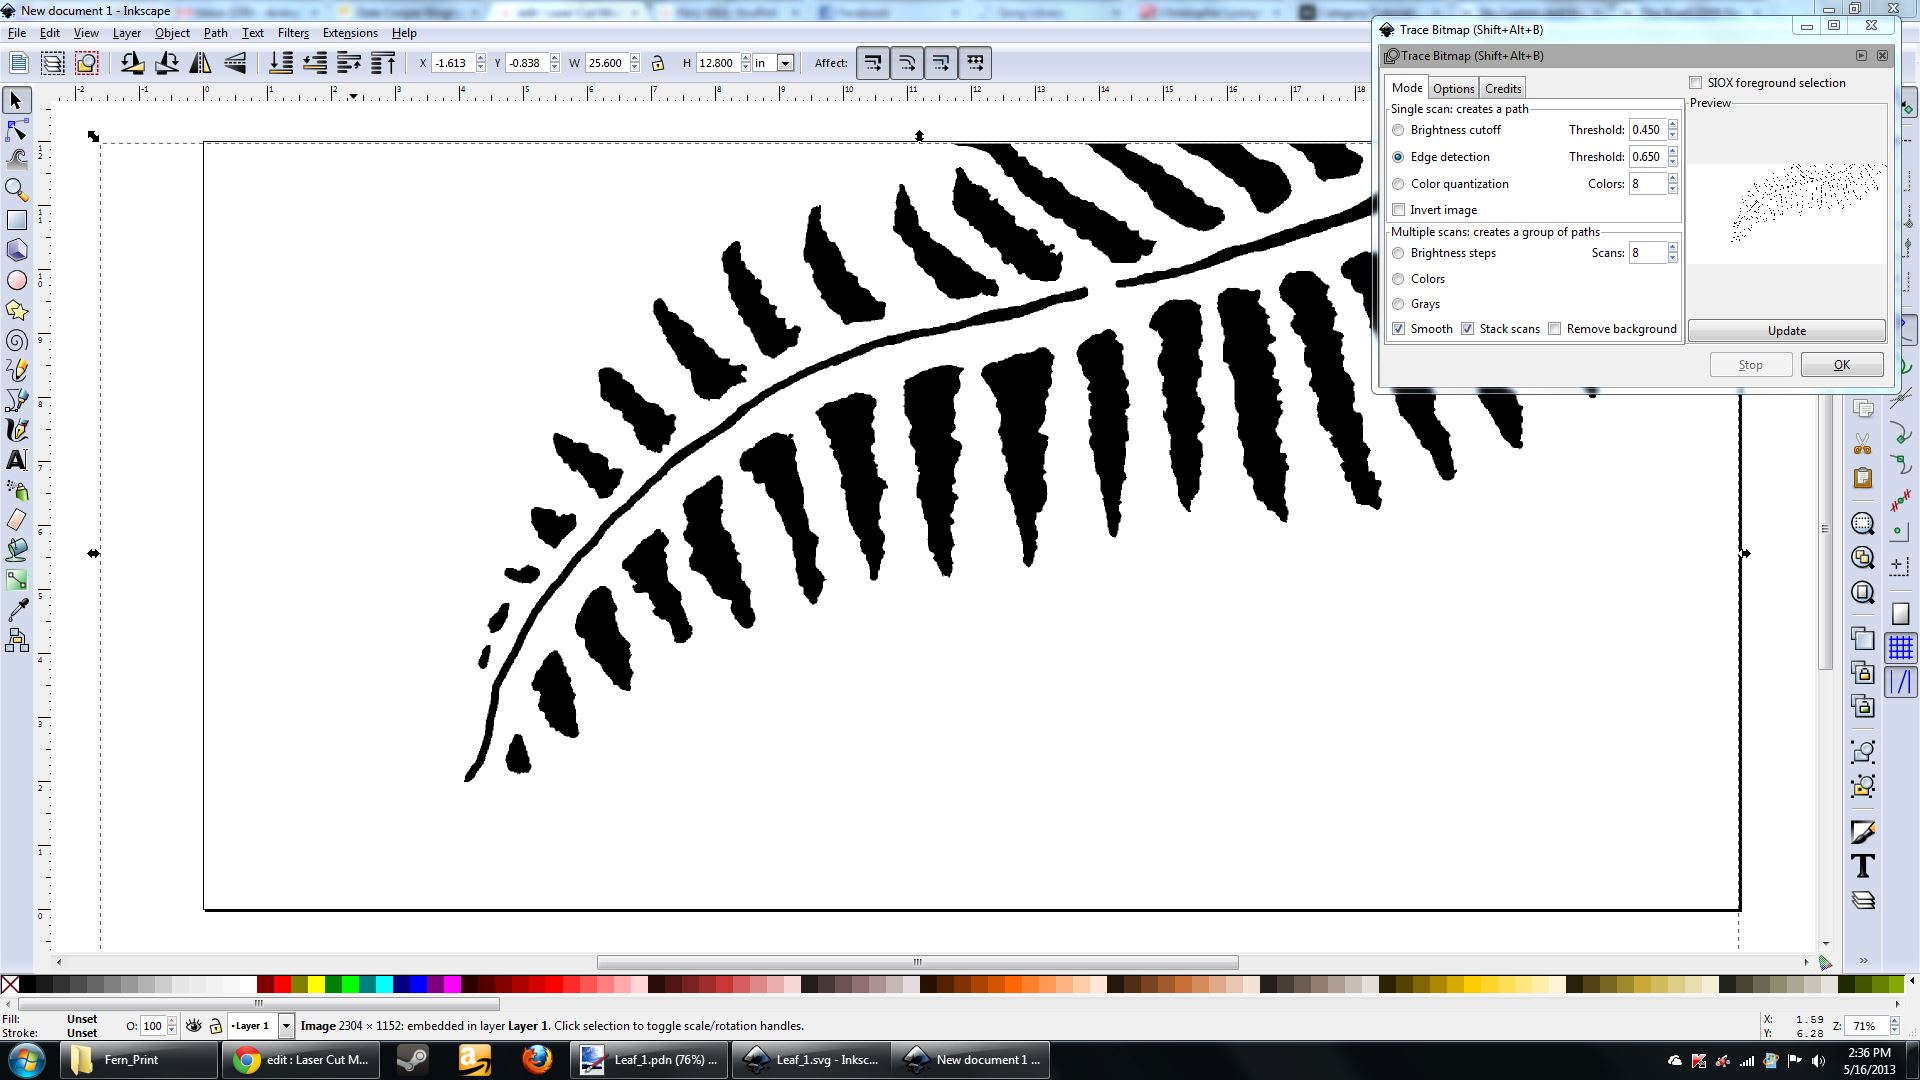1920x1080 pixels.
Task: Adjust zoom percentage stepper
Action: [x=1894, y=1026]
